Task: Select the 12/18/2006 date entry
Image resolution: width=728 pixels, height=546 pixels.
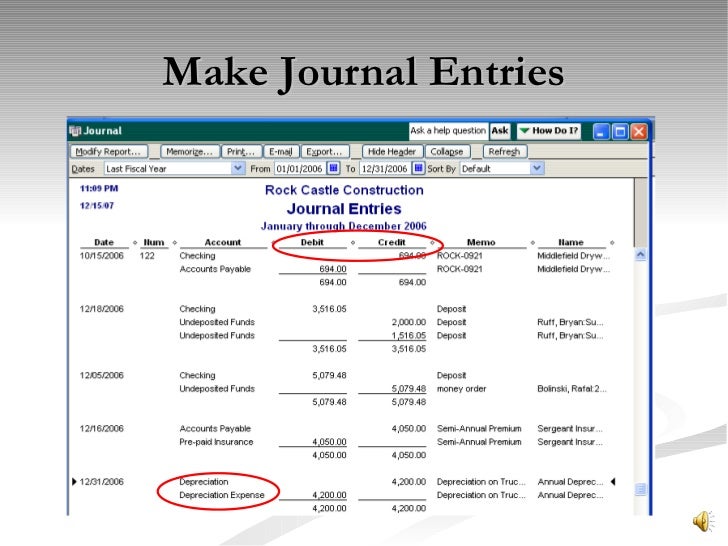Action: pyautogui.click(x=102, y=309)
